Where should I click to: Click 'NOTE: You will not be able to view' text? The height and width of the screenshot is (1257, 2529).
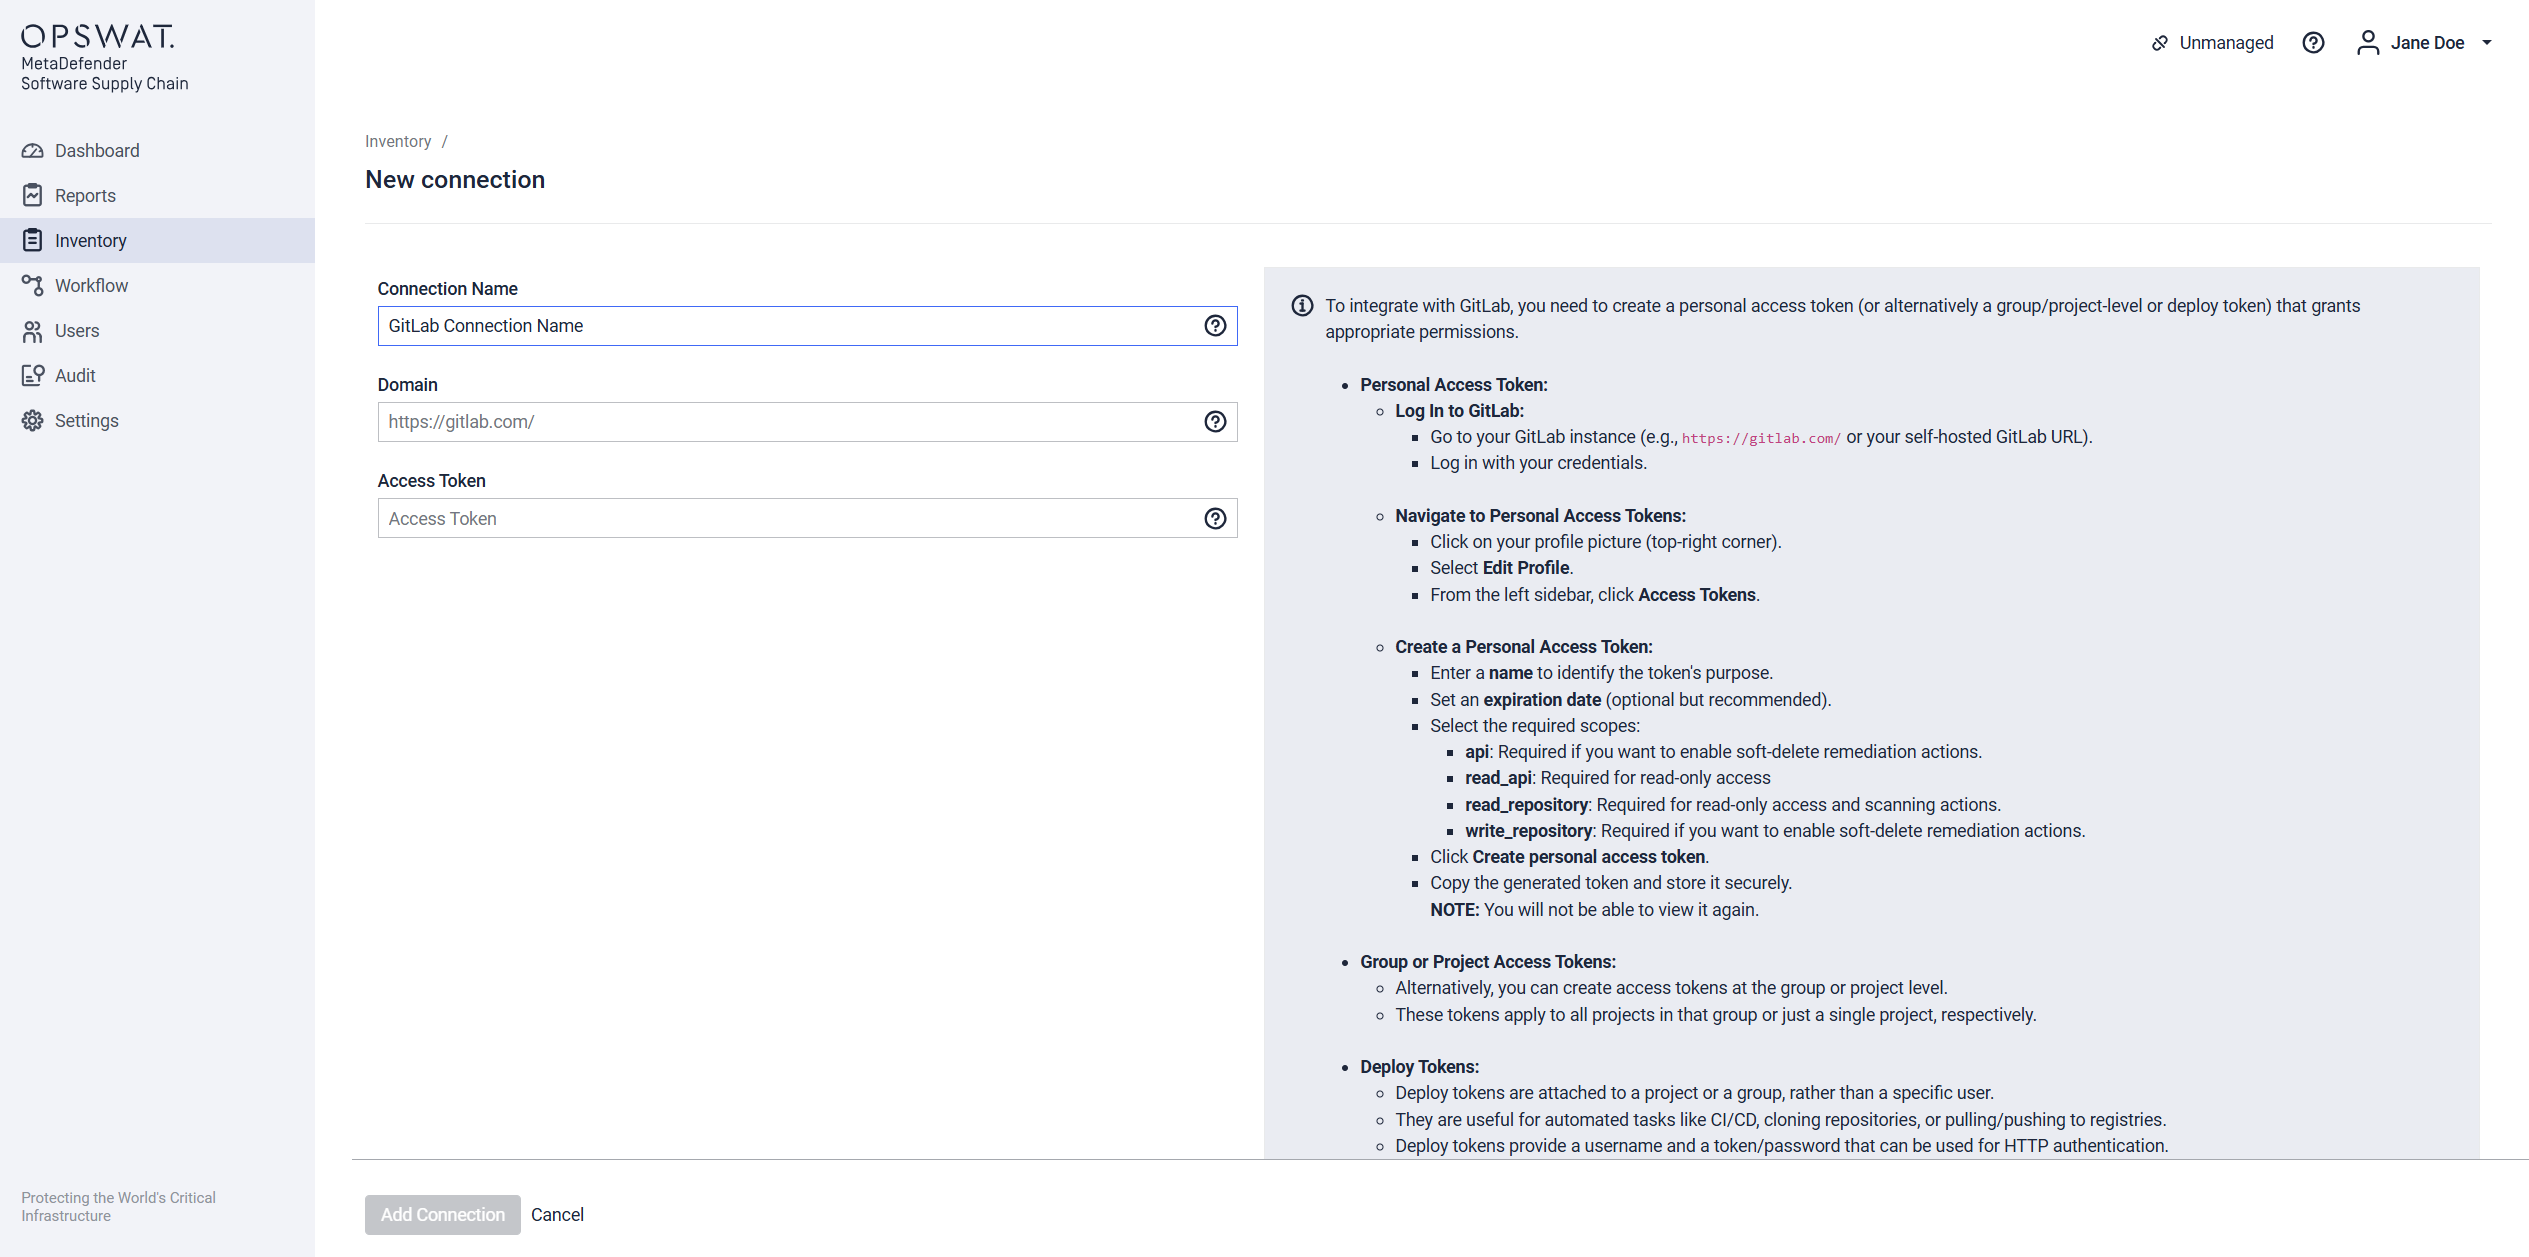click(x=1594, y=910)
